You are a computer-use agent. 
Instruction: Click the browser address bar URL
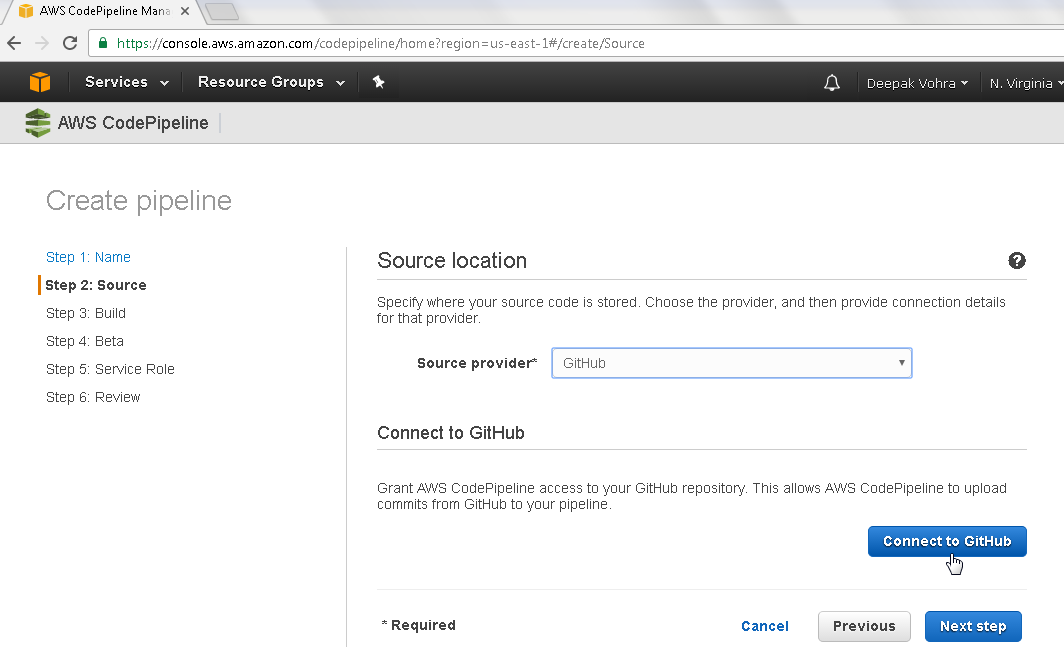click(381, 43)
